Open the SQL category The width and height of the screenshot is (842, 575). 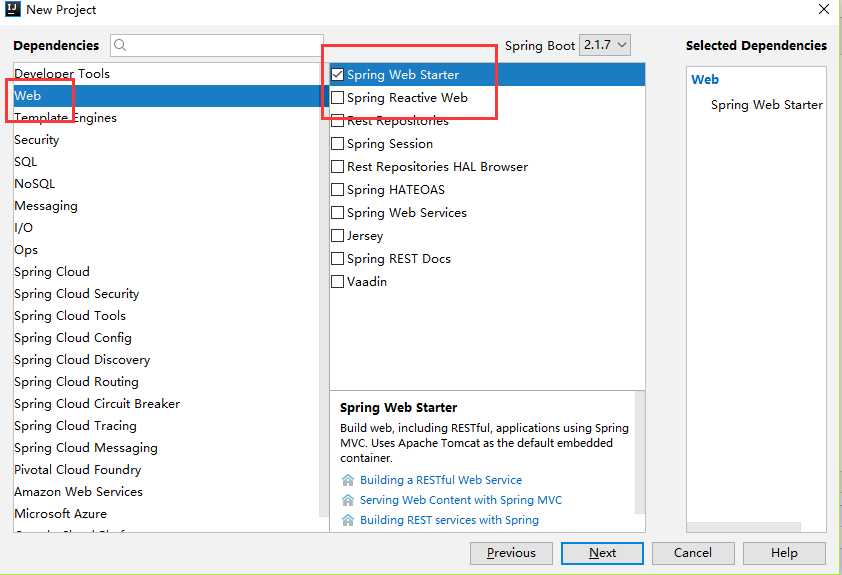coord(166,162)
